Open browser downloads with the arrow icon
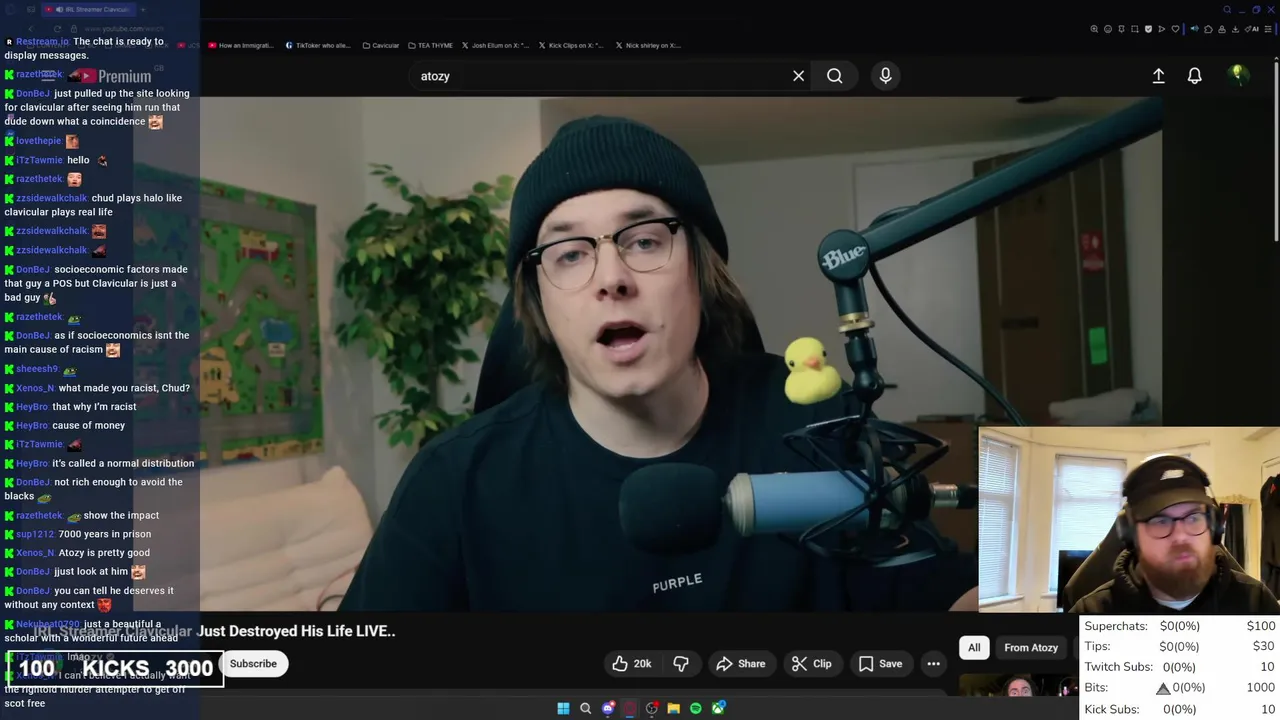Viewport: 1280px width, 720px height. click(1235, 29)
